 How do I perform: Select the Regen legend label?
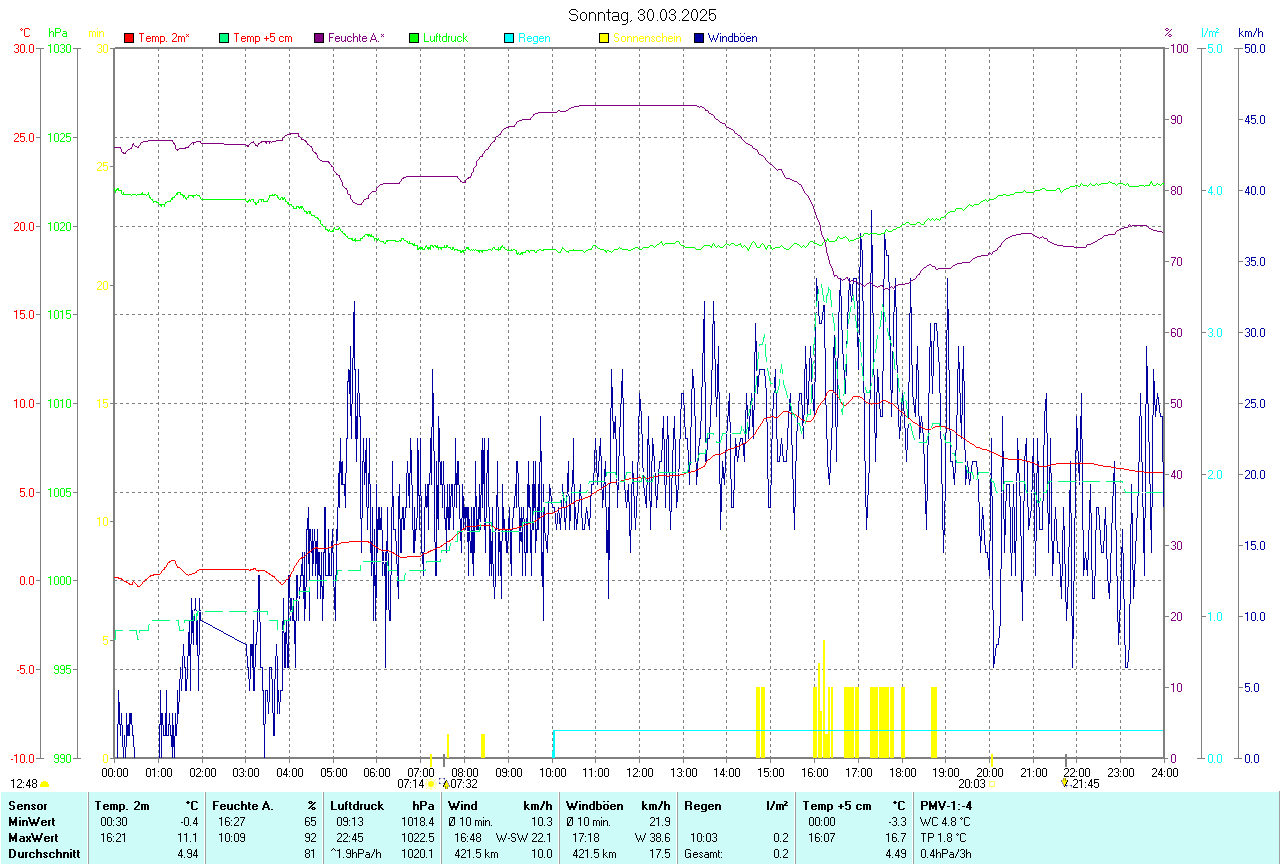click(534, 38)
